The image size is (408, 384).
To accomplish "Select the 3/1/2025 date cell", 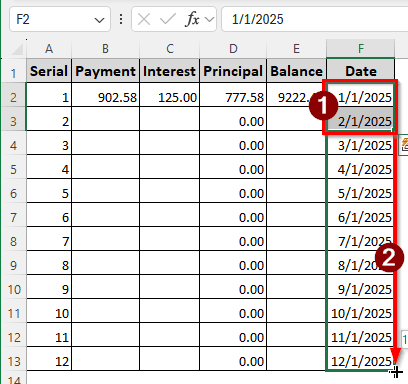I will tap(361, 143).
